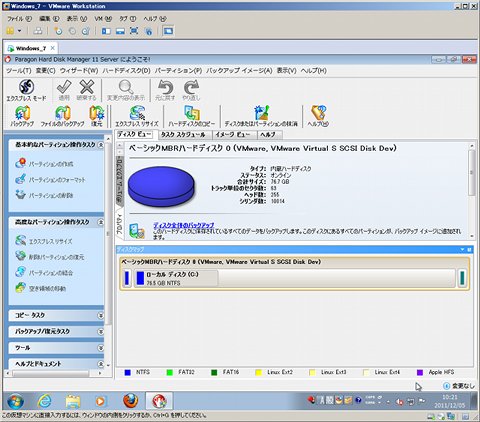
Task: Click パーティションの削除 in the sidebar
Action: click(x=51, y=195)
